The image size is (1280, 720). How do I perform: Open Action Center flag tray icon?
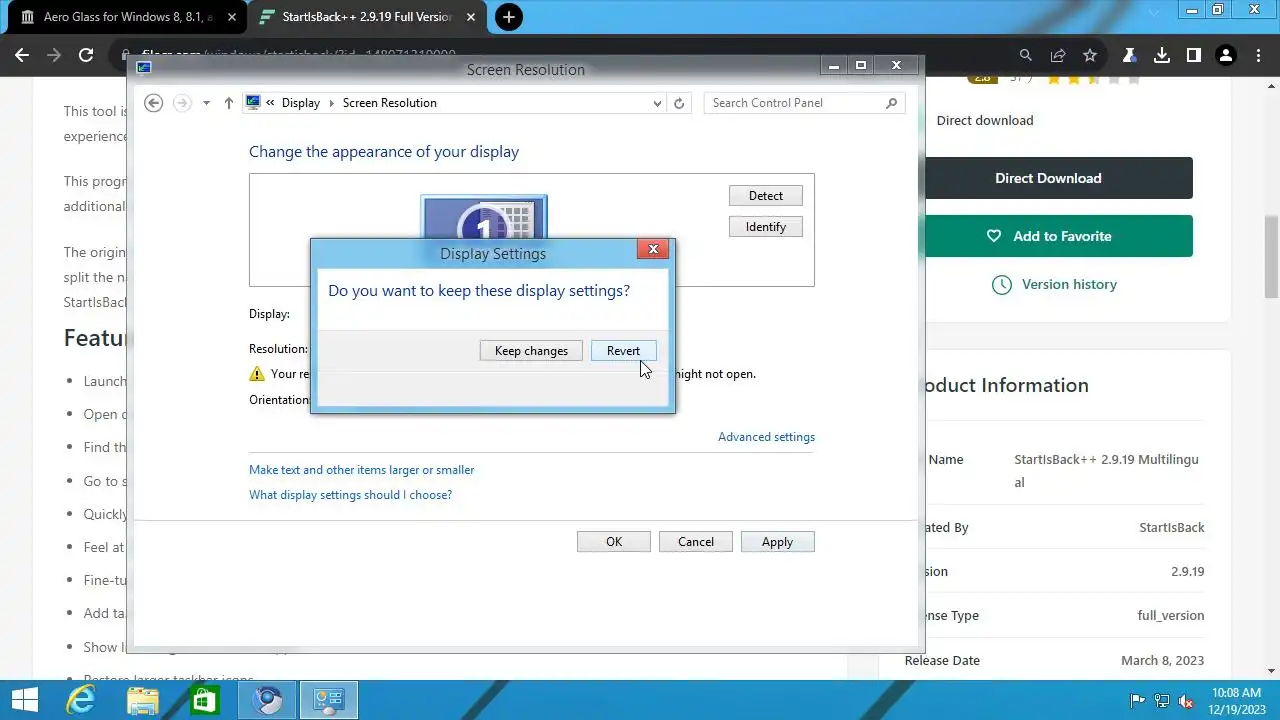(x=1138, y=701)
